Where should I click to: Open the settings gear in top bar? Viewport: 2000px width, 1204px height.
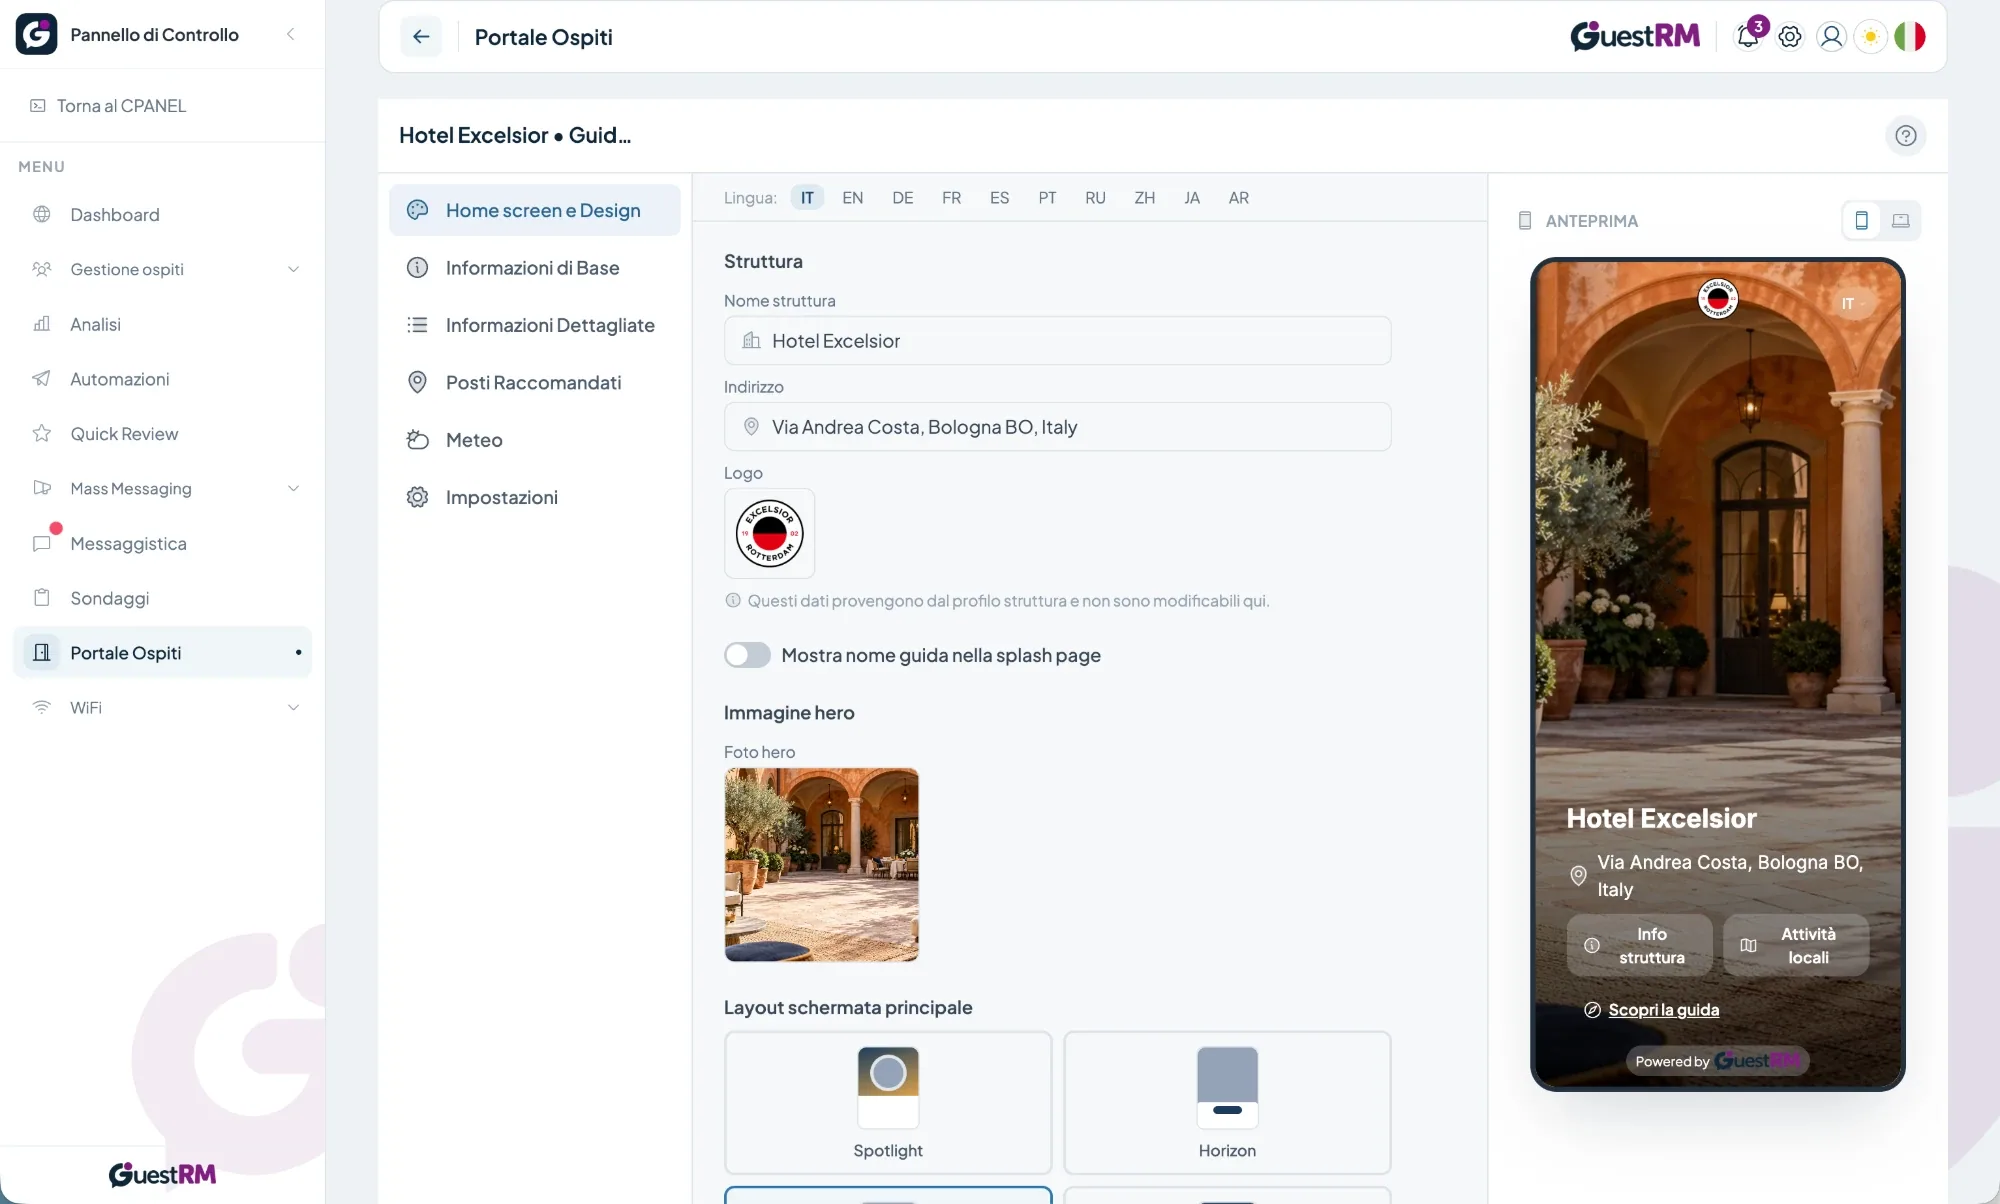(1790, 37)
